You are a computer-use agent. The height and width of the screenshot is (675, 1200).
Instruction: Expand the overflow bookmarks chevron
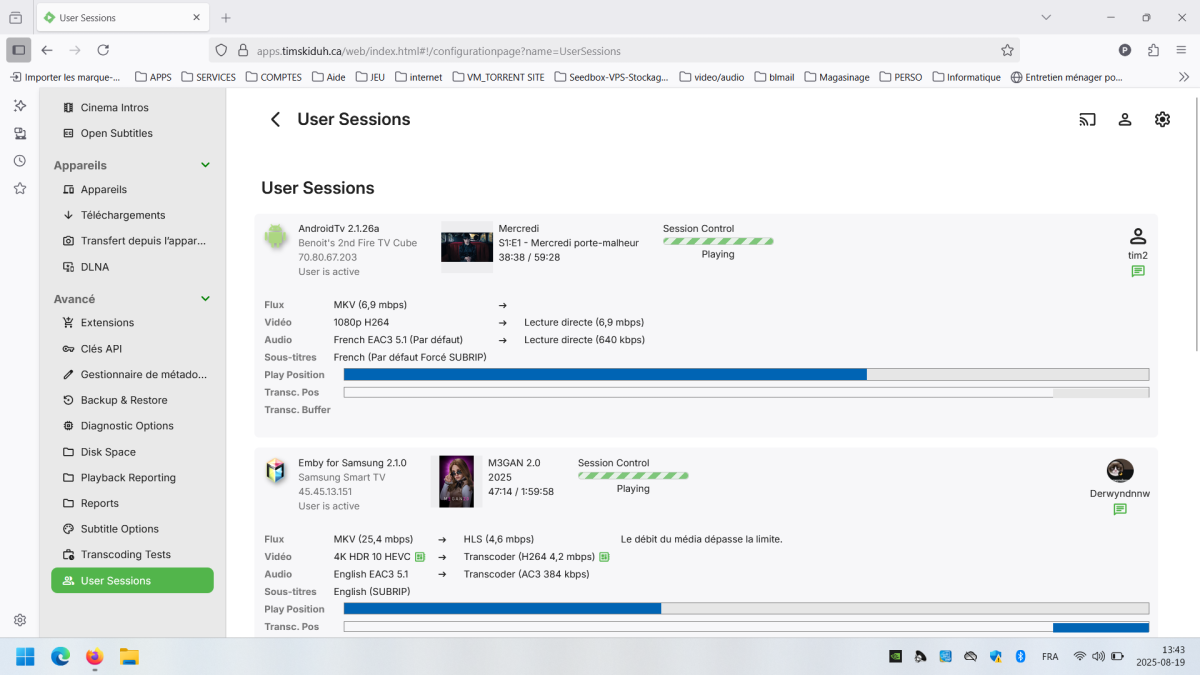pyautogui.click(x=1183, y=76)
